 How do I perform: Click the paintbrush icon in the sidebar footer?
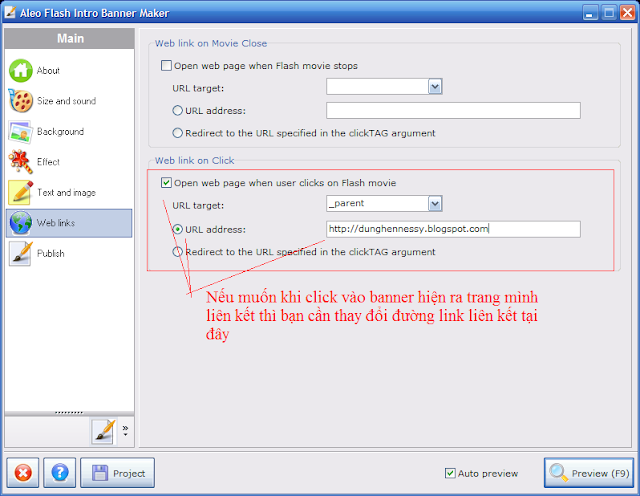[x=104, y=431]
